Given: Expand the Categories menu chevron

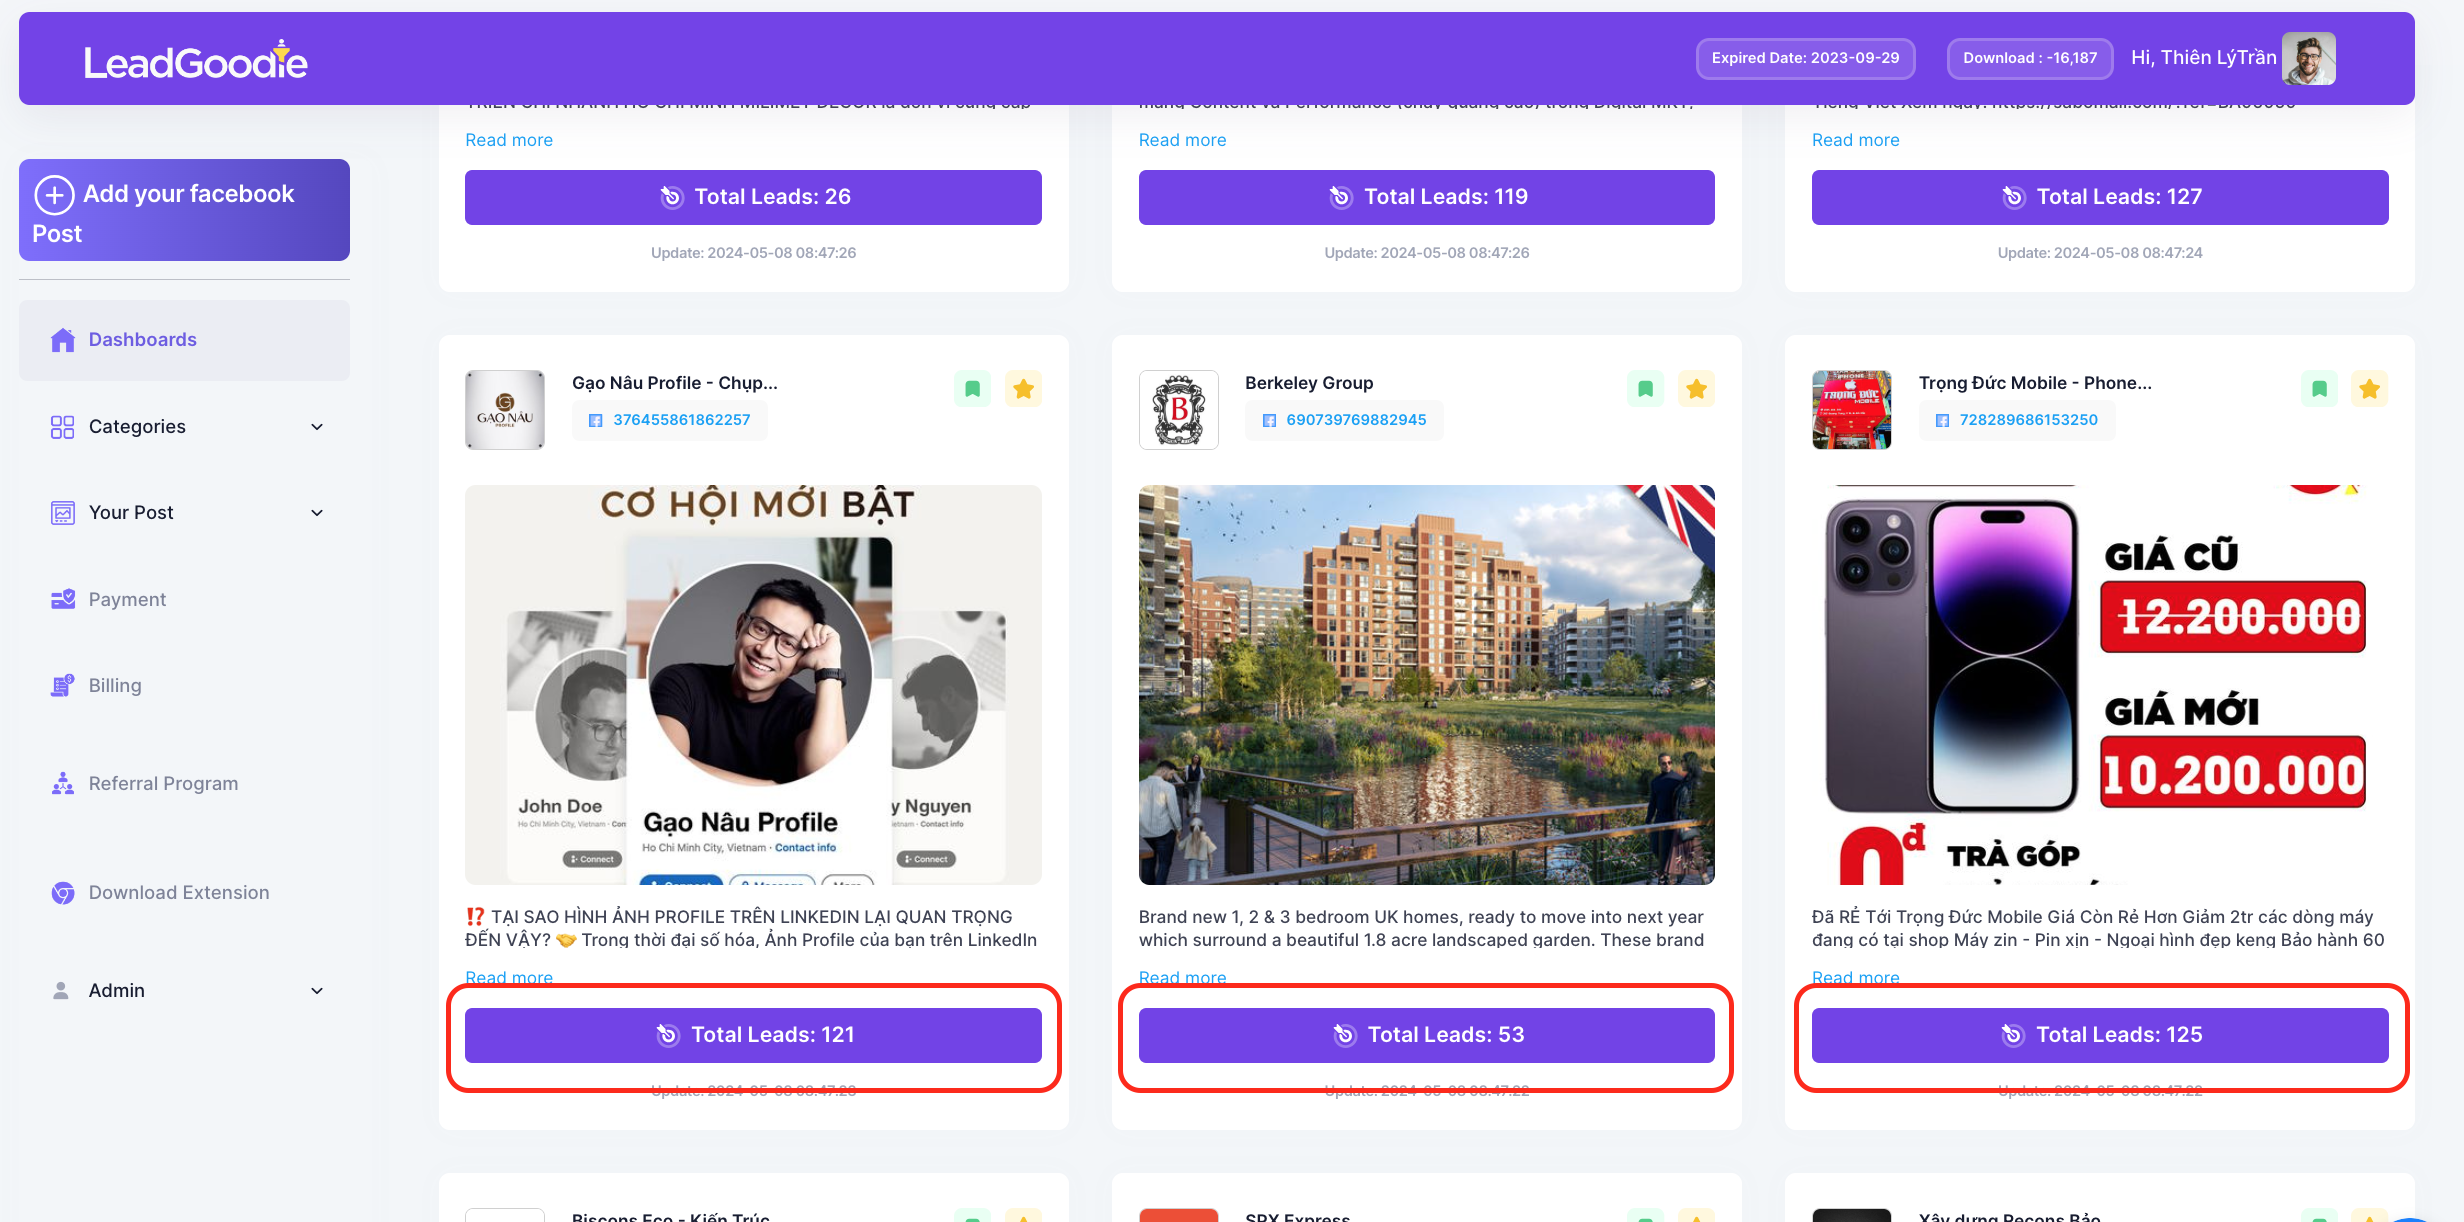Looking at the screenshot, I should [317, 427].
